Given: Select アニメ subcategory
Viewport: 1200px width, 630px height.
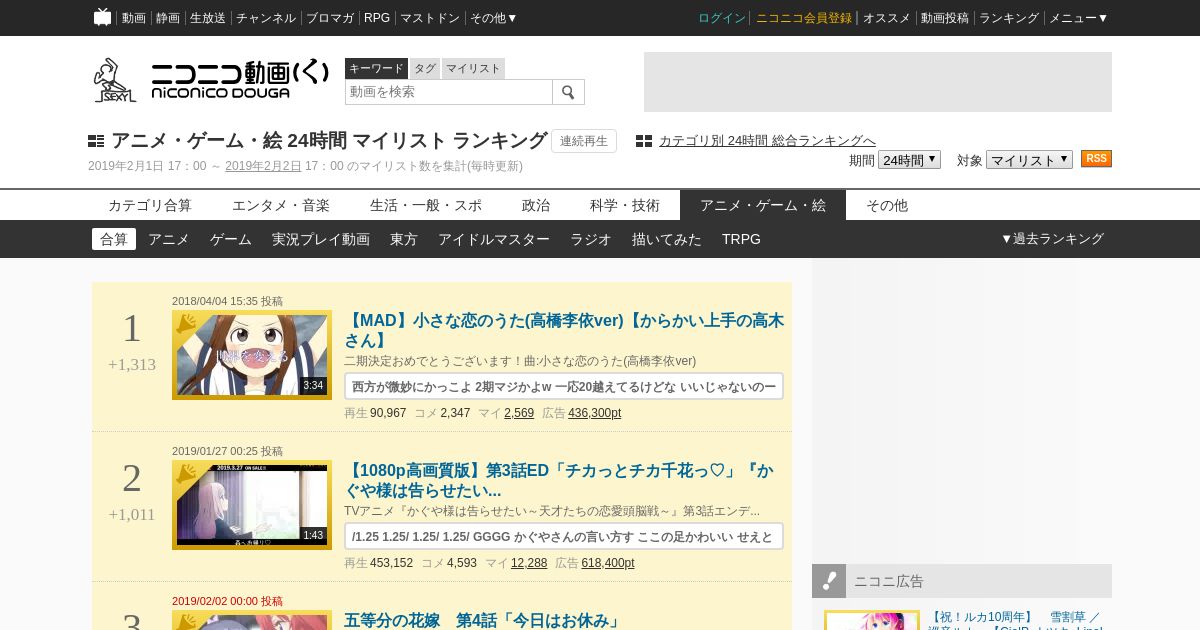Looking at the screenshot, I should (169, 239).
